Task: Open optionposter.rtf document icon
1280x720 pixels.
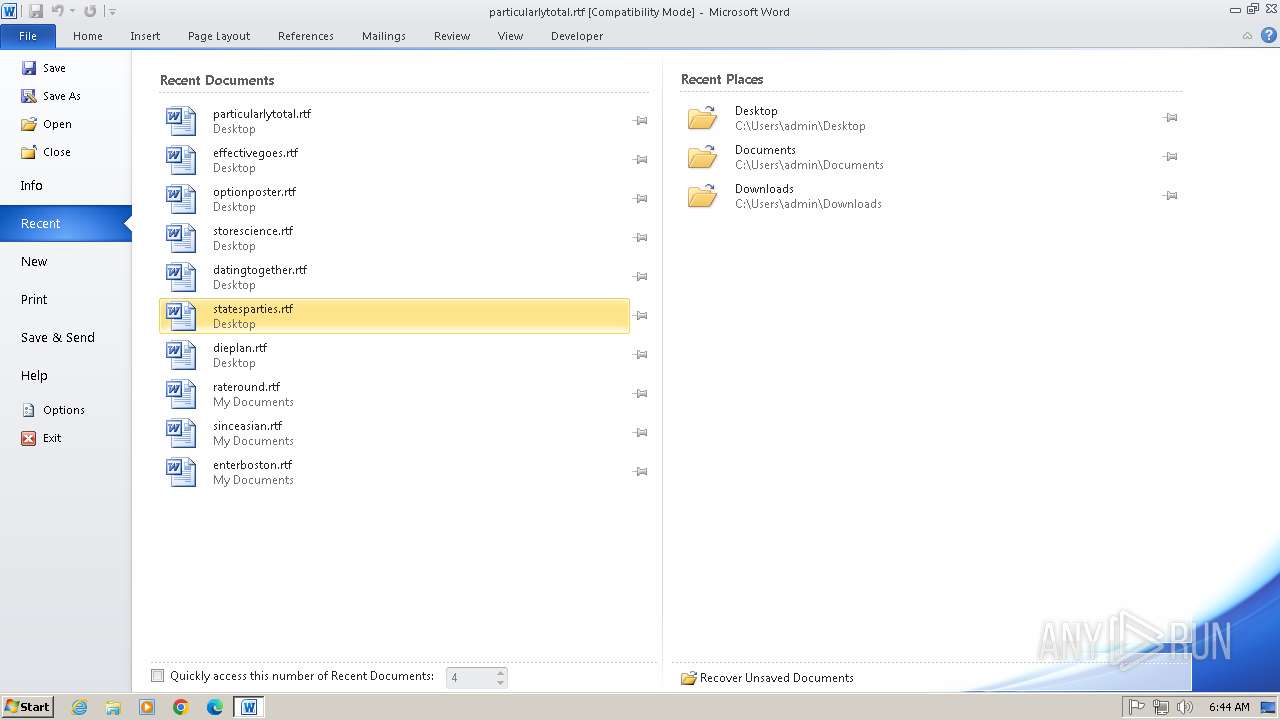Action: [x=181, y=199]
